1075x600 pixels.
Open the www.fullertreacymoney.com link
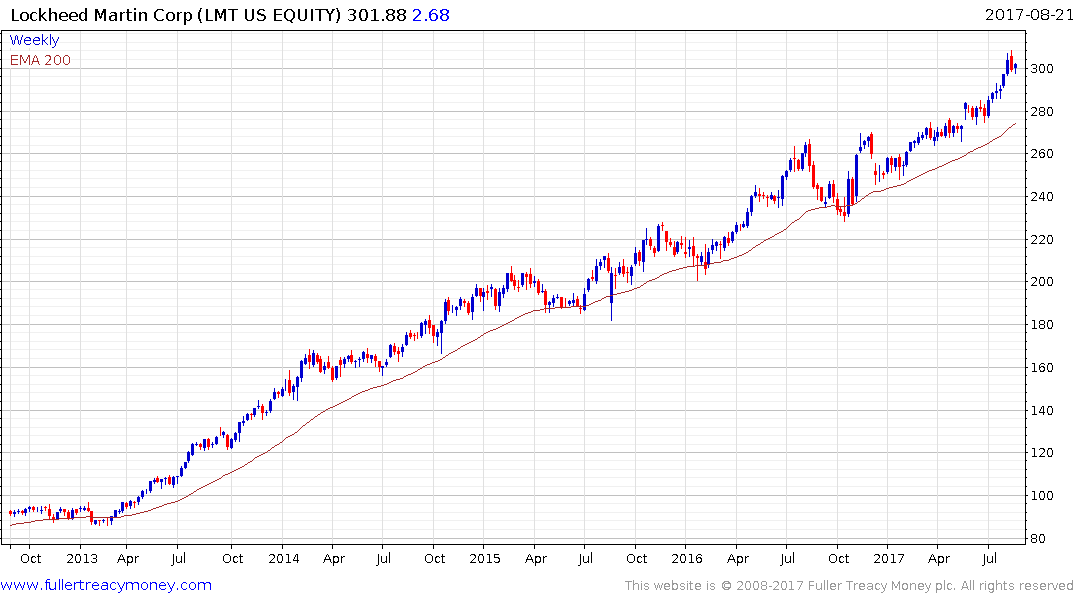point(106,585)
